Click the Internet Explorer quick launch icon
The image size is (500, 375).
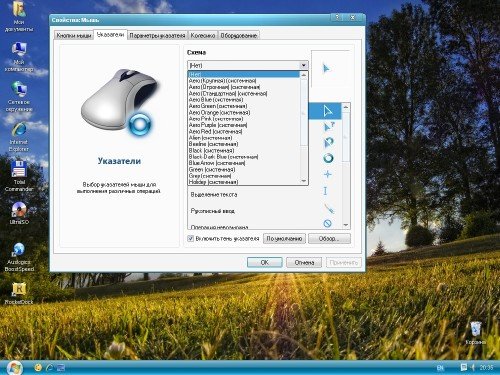click(x=49, y=368)
